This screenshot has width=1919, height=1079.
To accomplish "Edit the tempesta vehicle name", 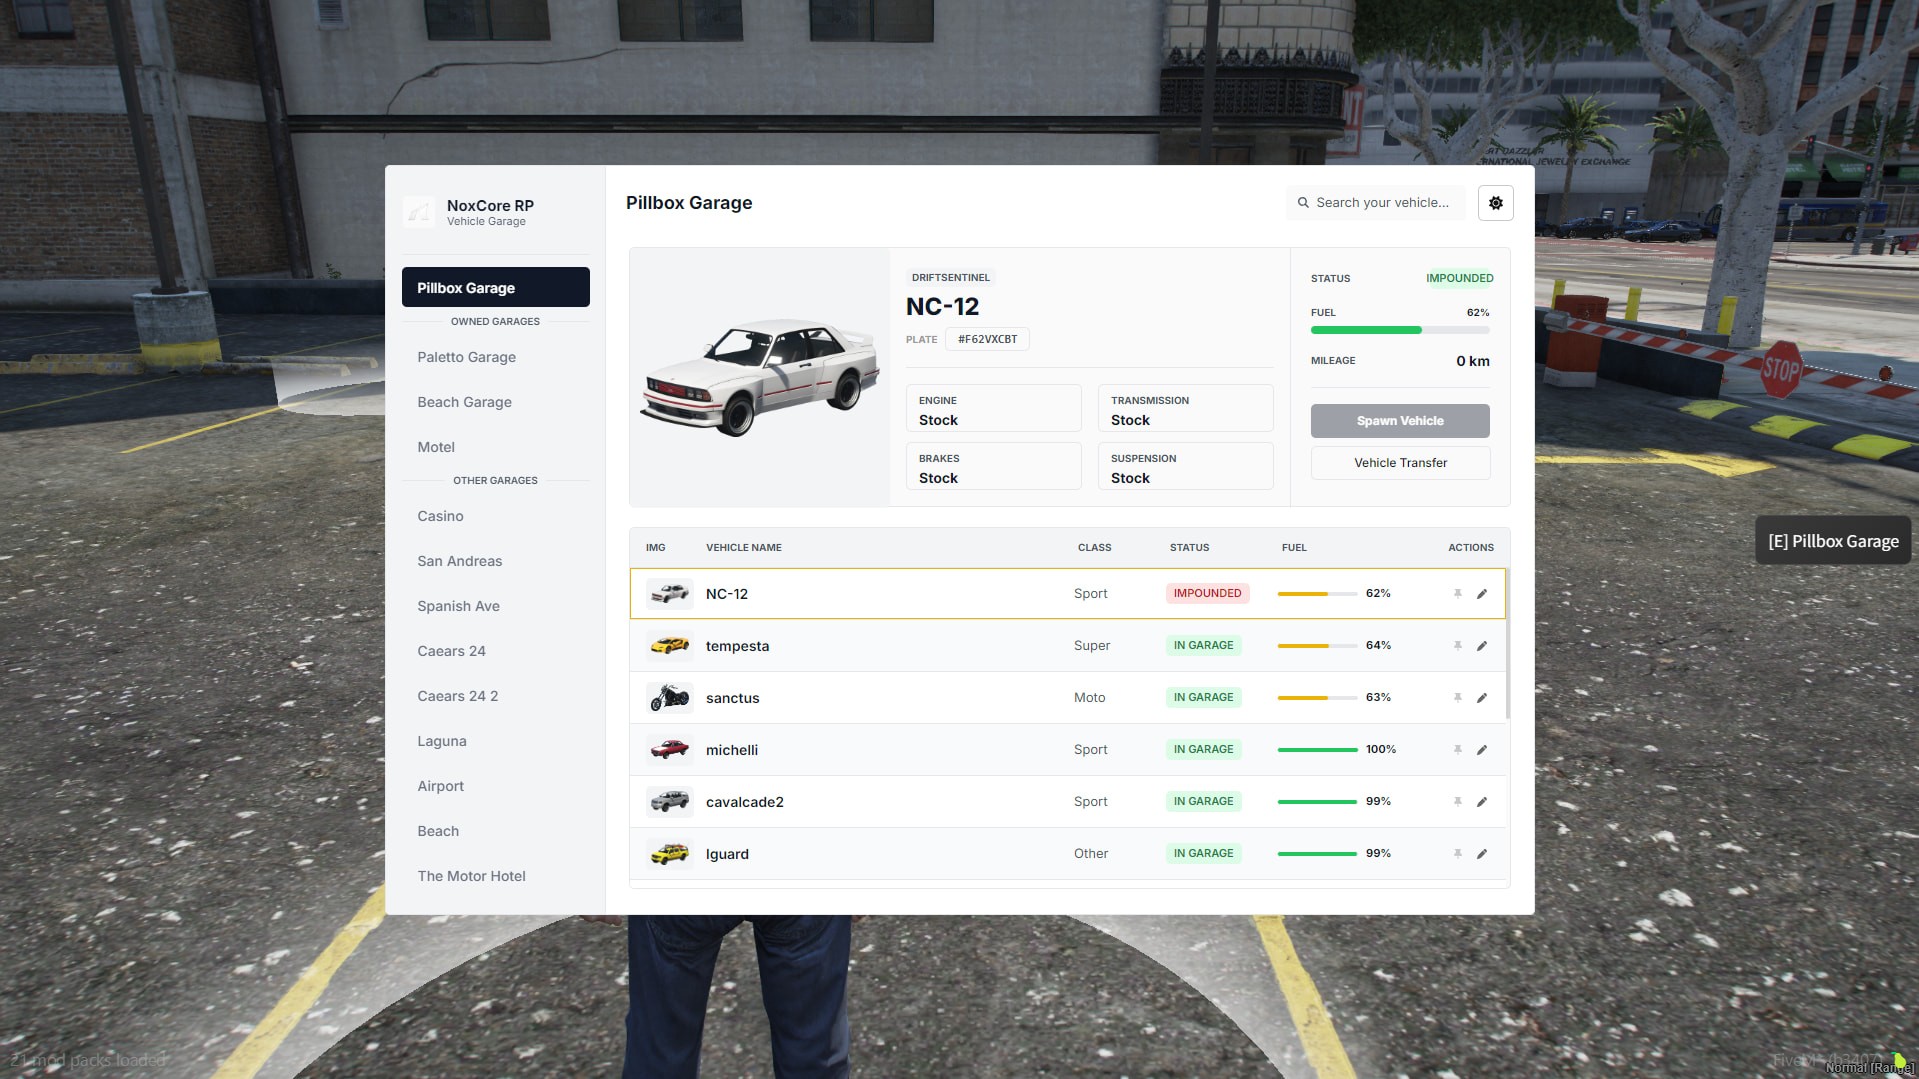I will (1482, 646).
